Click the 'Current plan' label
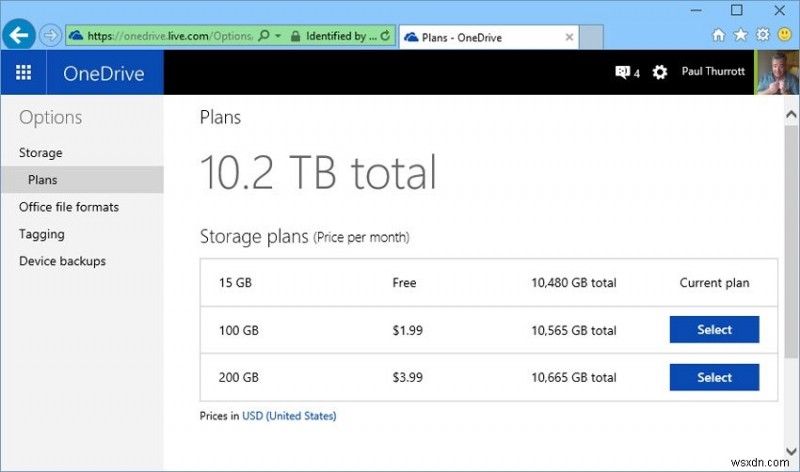 [x=714, y=283]
